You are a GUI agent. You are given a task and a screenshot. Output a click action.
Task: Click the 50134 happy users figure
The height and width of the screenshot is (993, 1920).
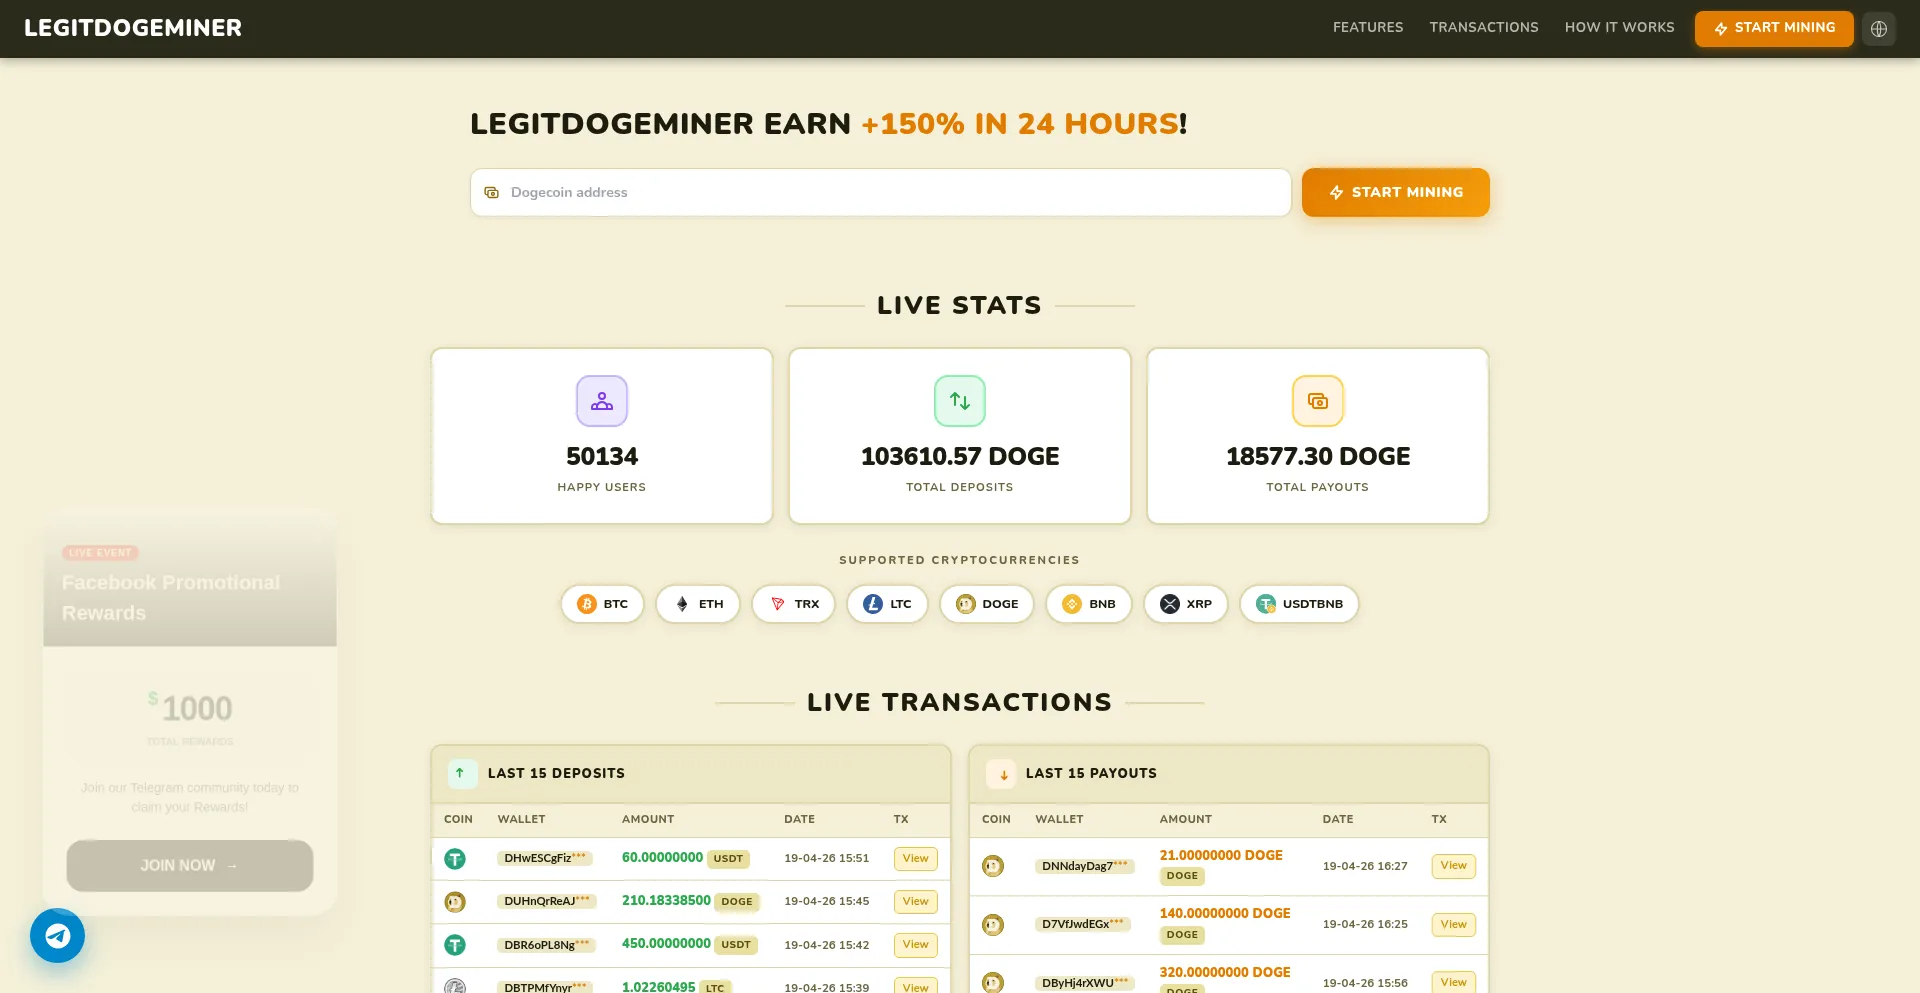point(602,457)
